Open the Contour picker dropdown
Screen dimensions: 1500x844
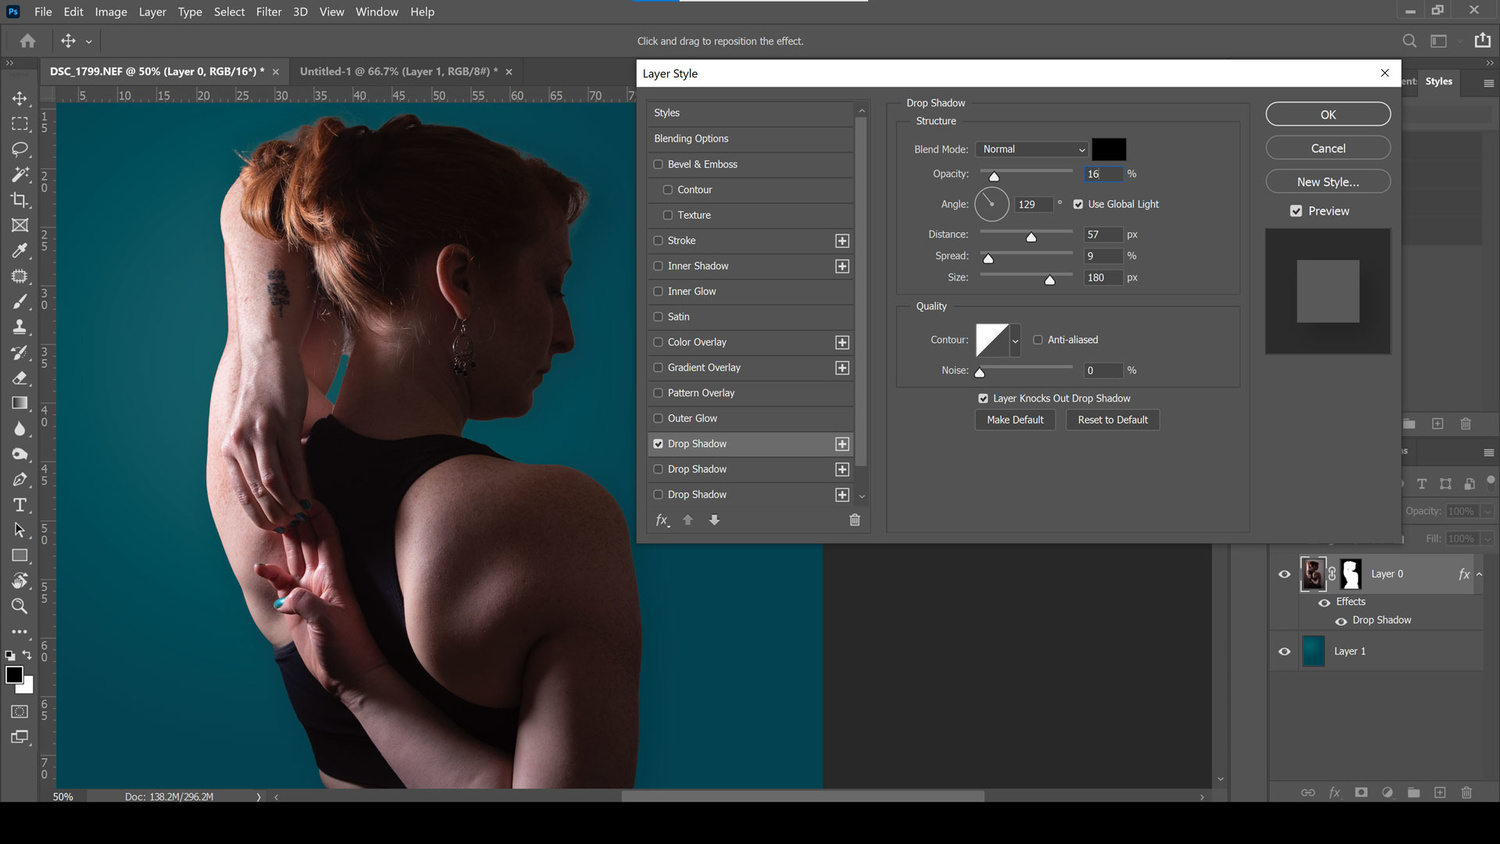tap(1015, 340)
